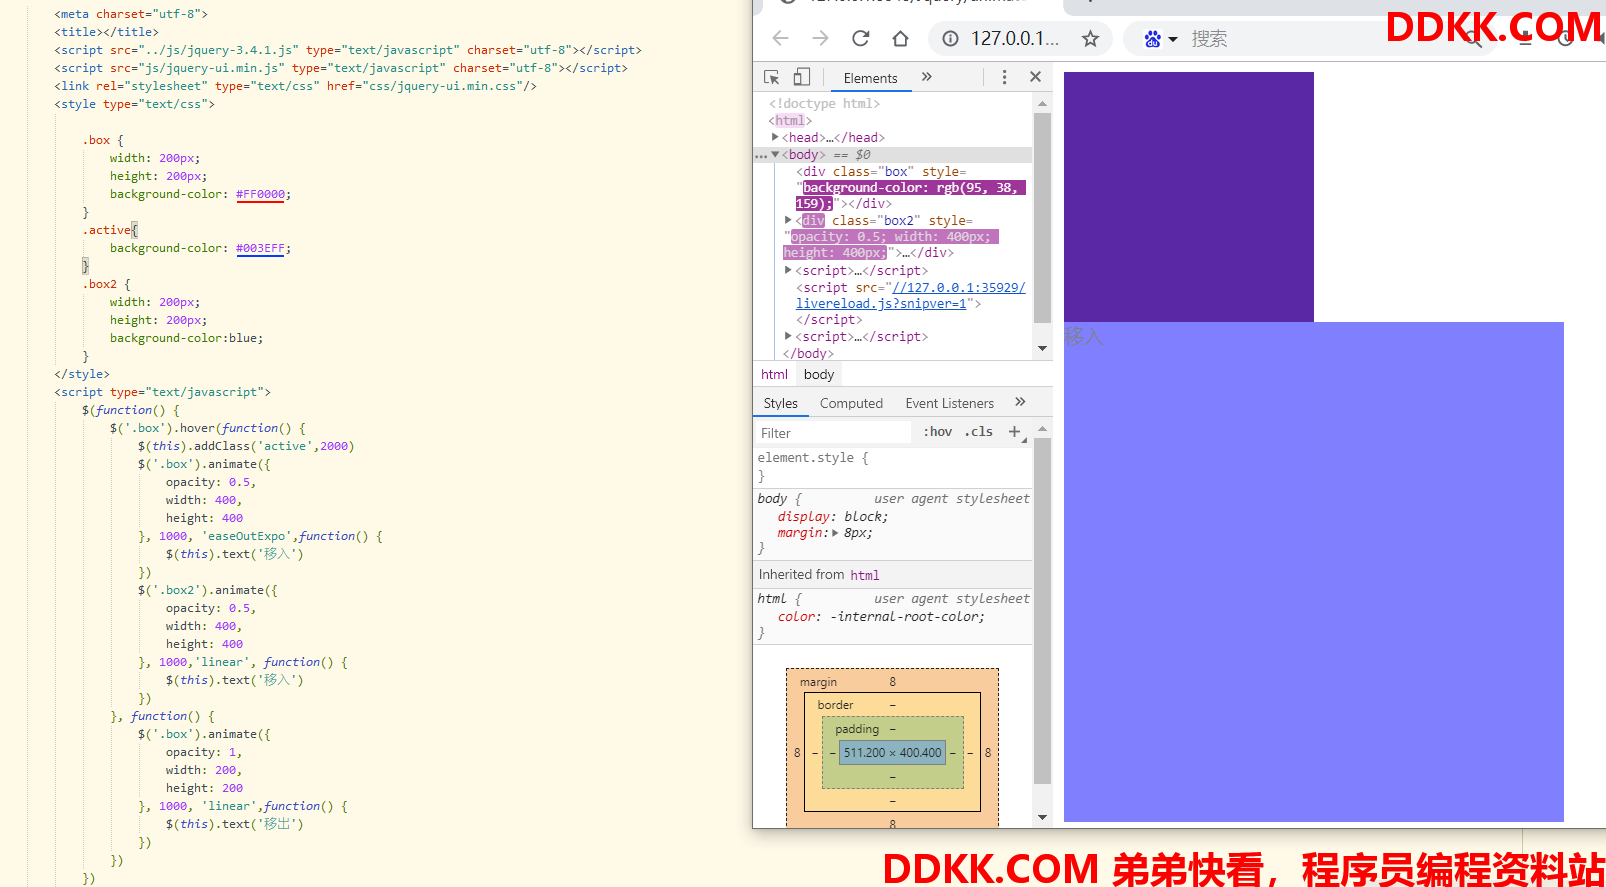Screen dimensions: 1606x887
Task: Click the 511.200 × 400.400 content box
Action: coord(892,752)
